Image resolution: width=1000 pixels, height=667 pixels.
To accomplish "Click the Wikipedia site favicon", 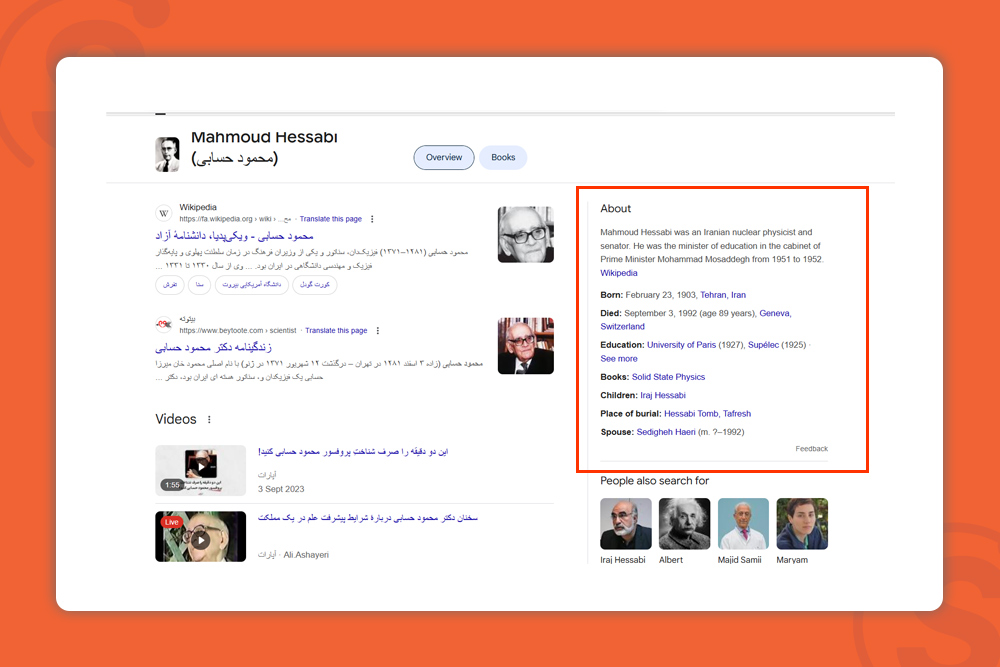I will tap(164, 213).
